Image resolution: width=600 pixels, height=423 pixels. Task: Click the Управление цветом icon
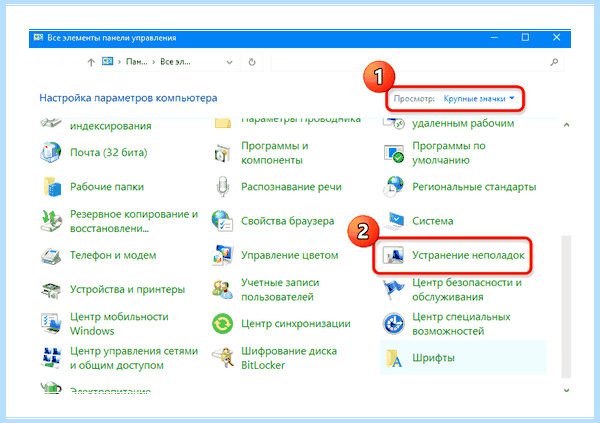click(x=222, y=255)
